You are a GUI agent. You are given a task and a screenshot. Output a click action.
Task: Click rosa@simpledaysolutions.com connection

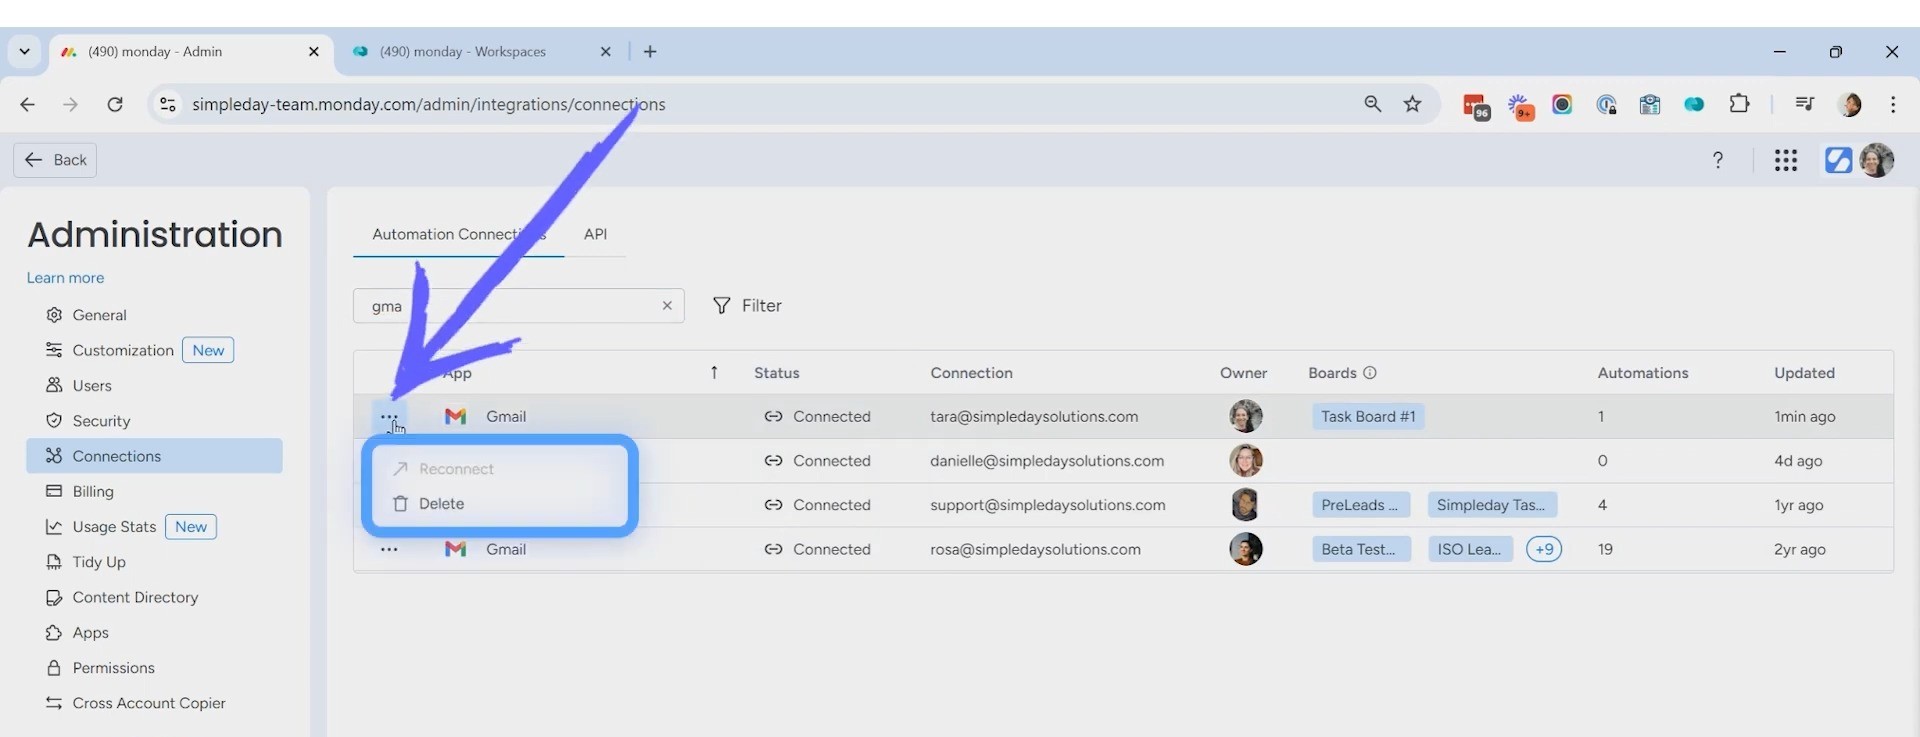click(1035, 549)
